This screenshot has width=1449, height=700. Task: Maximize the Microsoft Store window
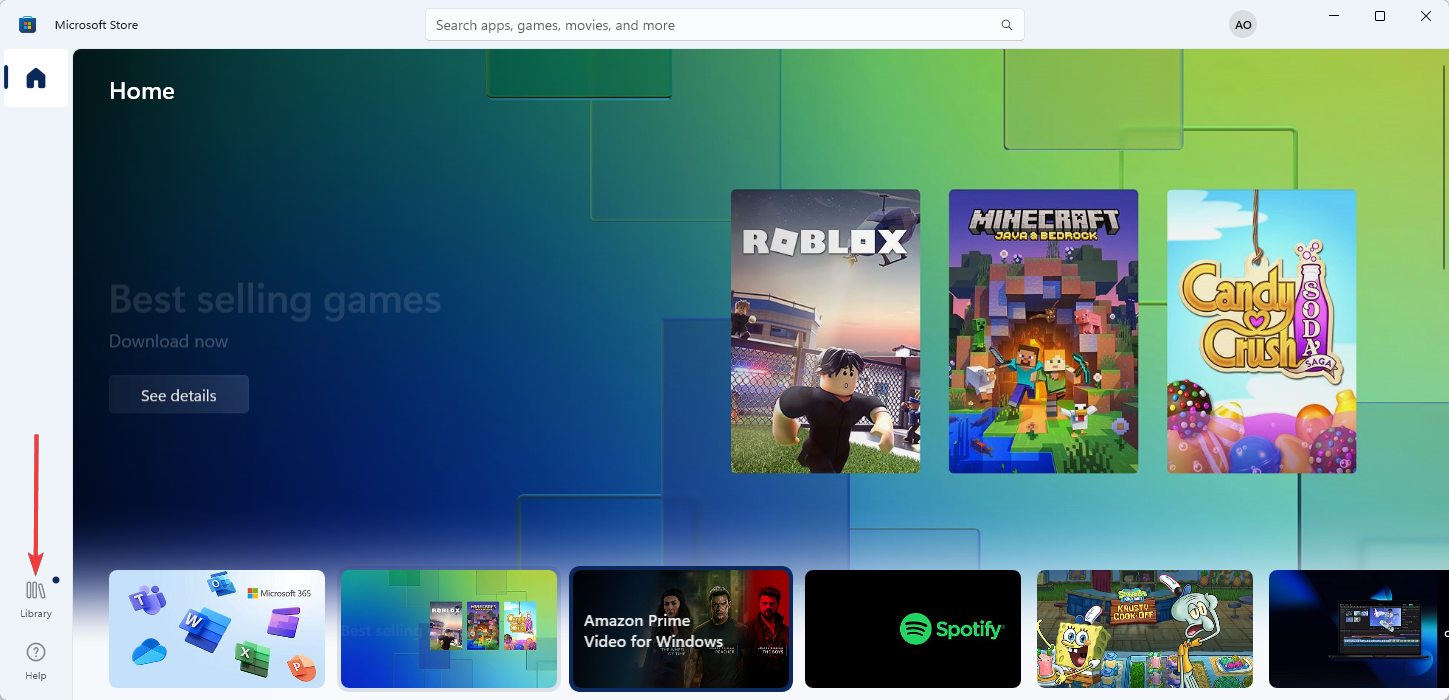(x=1380, y=16)
